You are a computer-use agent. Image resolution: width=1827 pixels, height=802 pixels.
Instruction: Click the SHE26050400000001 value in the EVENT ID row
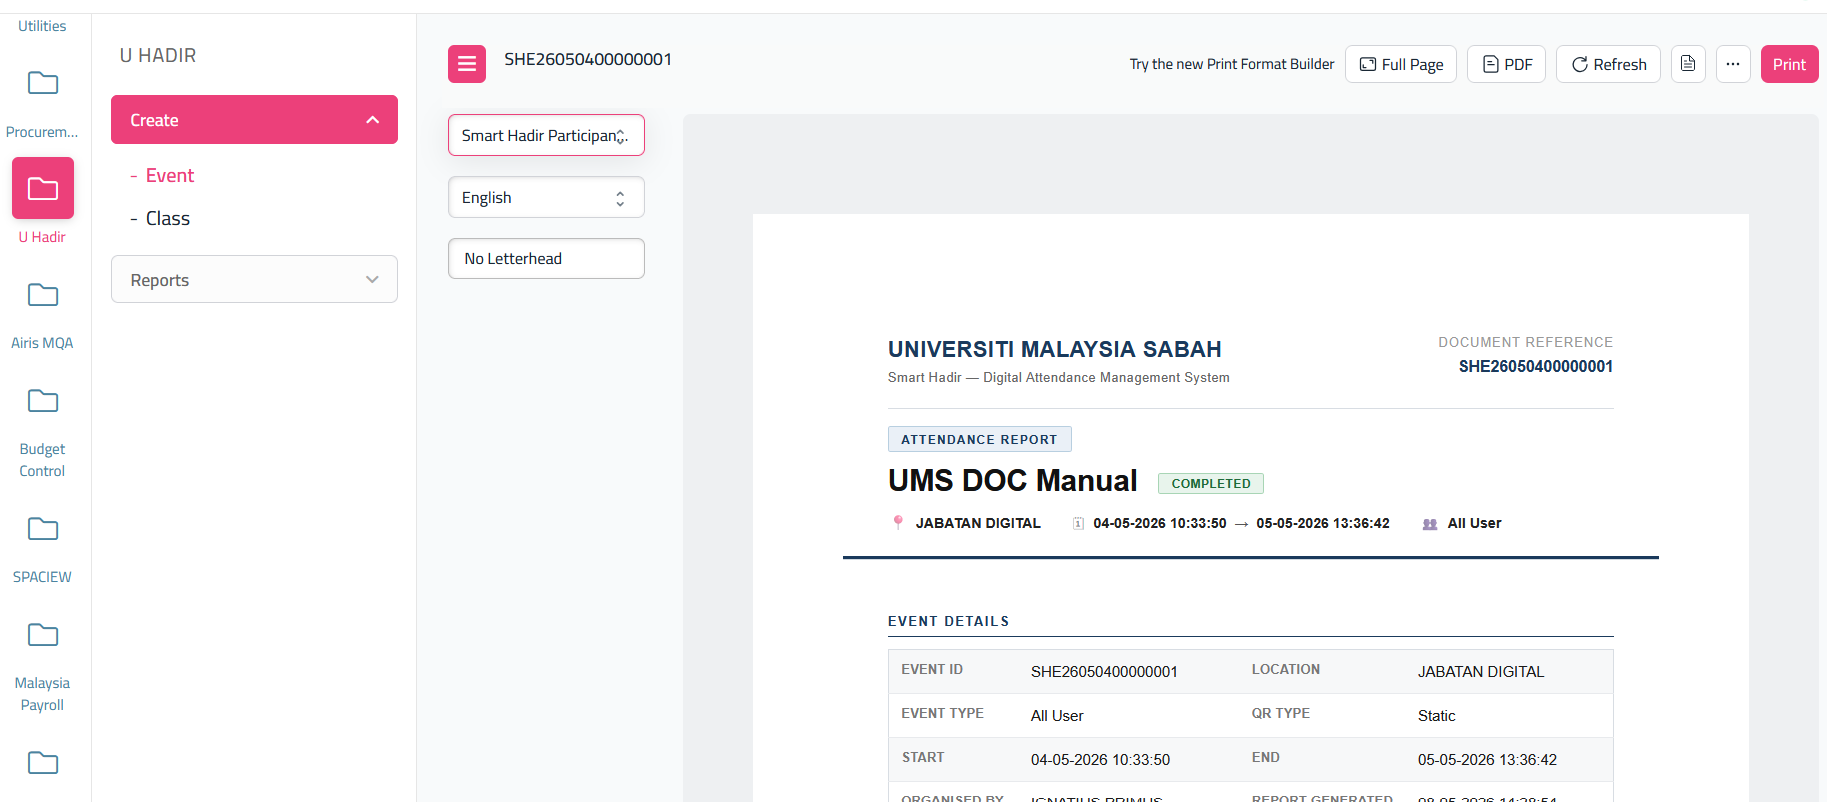pos(1104,672)
